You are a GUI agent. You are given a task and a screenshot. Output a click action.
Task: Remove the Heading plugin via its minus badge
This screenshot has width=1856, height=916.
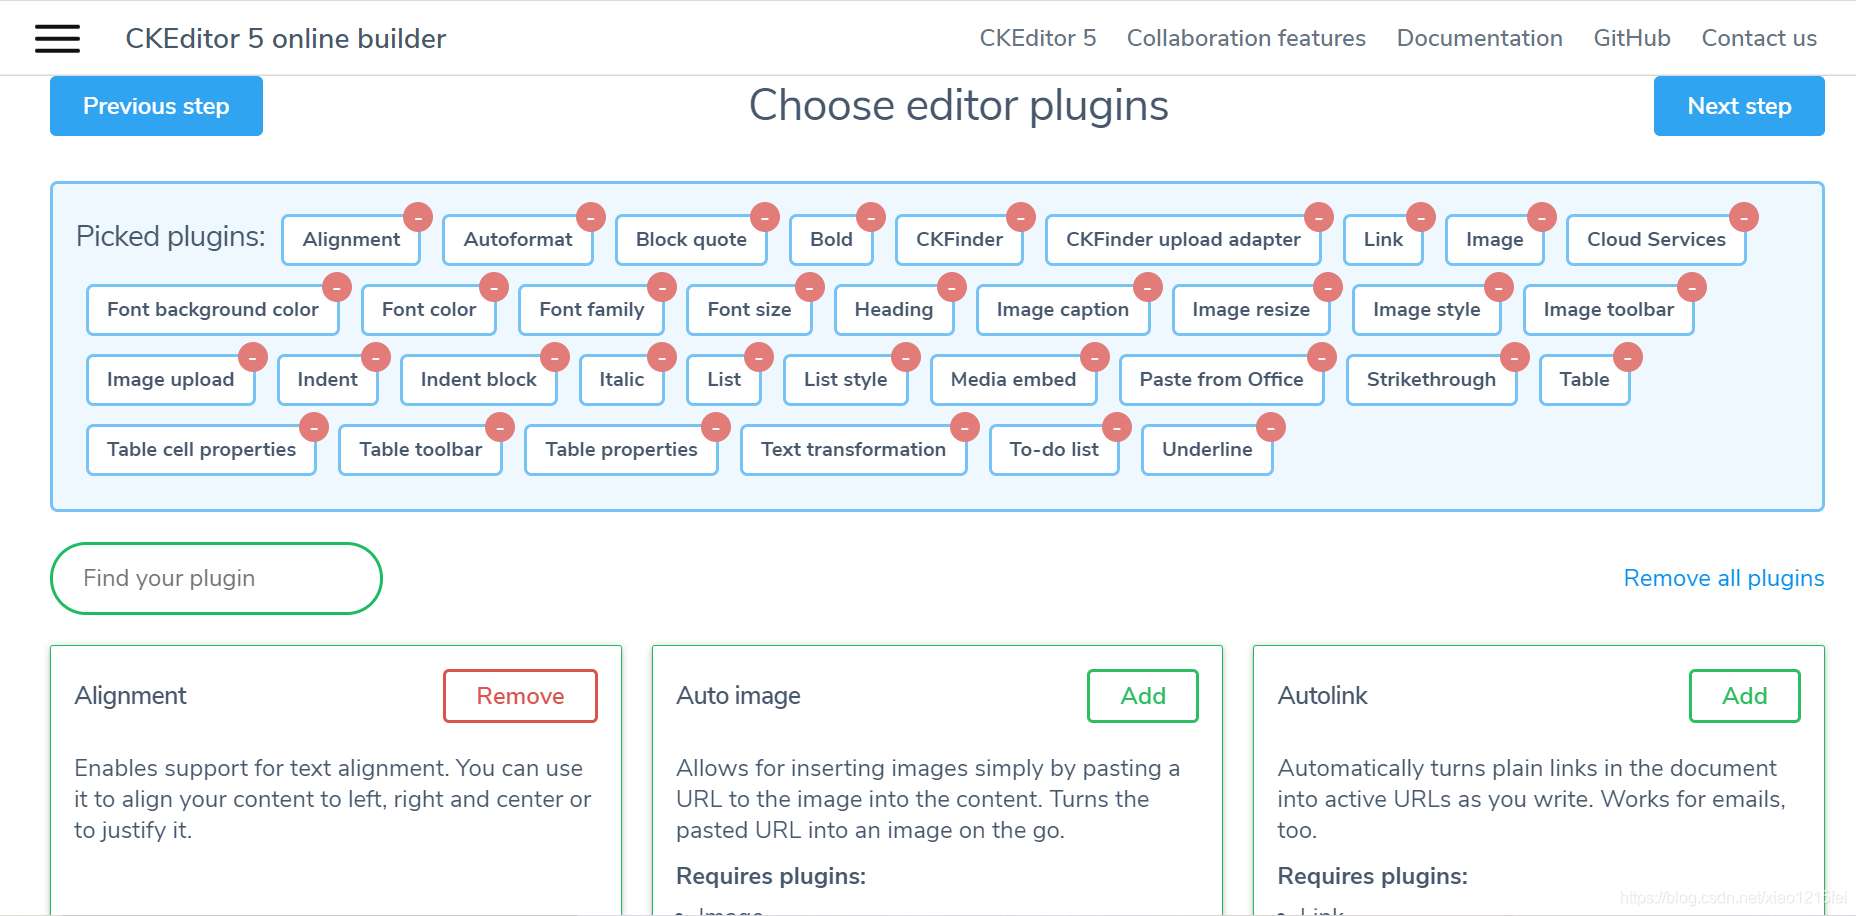click(x=951, y=286)
